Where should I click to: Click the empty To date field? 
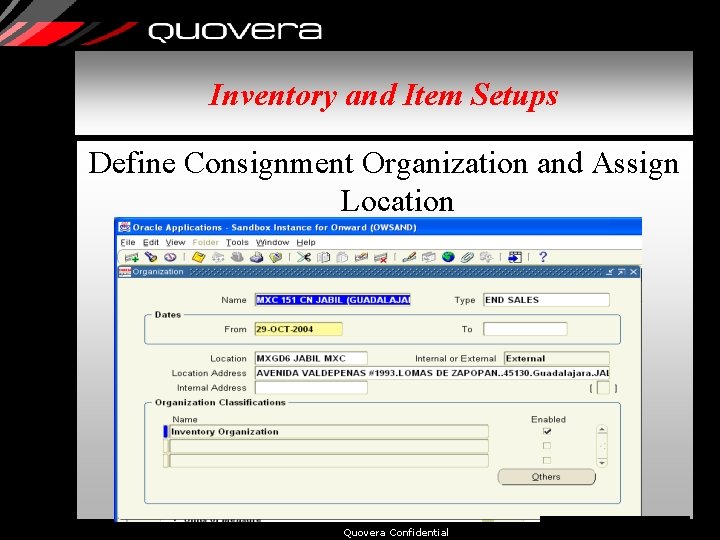point(525,329)
